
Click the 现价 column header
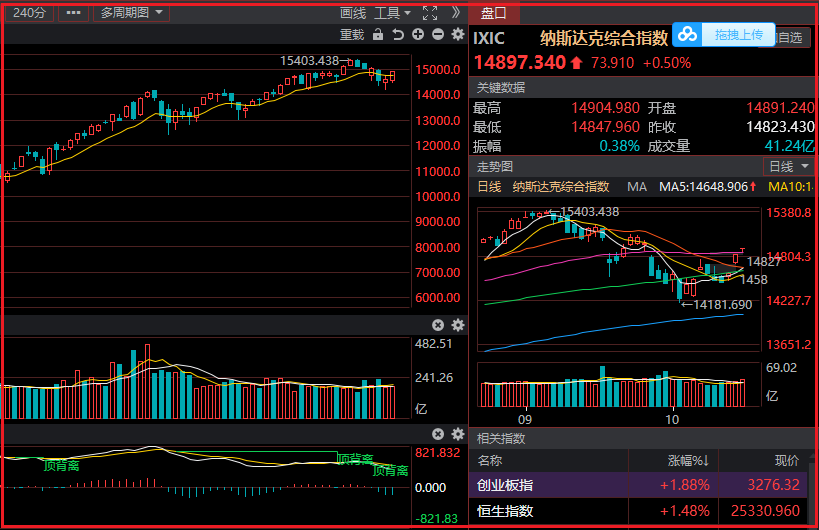[787, 461]
